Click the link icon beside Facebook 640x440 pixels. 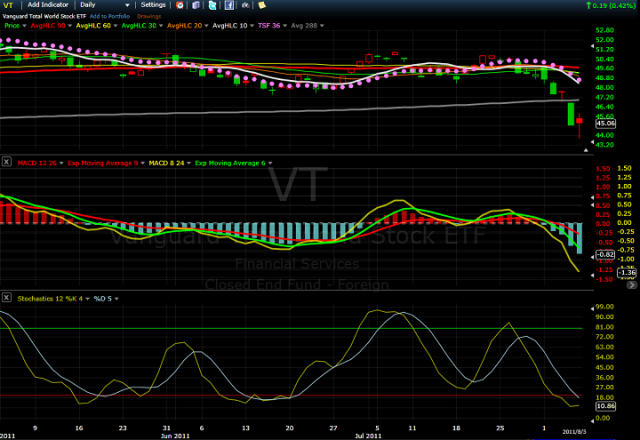click(245, 5)
